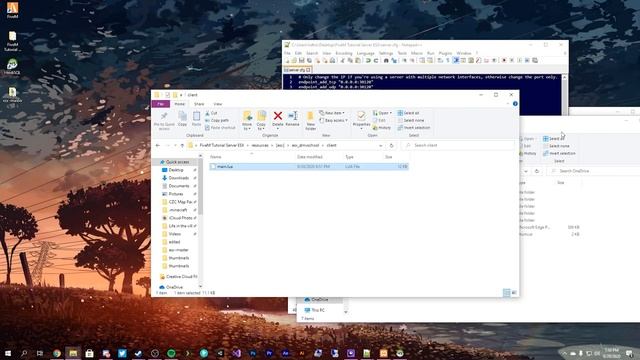Open the Language menu in Notepad++
This screenshot has width=640, height=360.
tap(365, 53)
